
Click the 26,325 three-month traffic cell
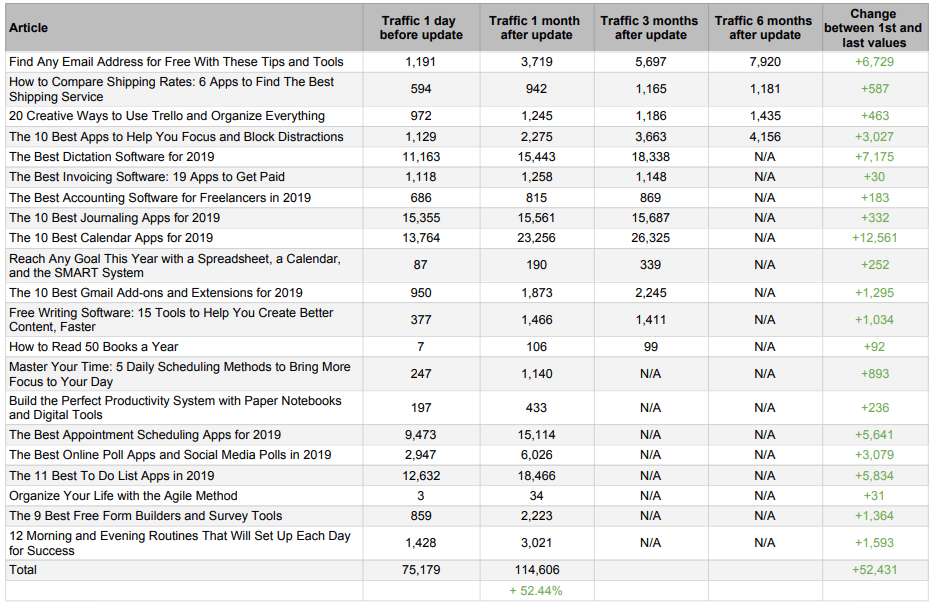click(x=650, y=238)
